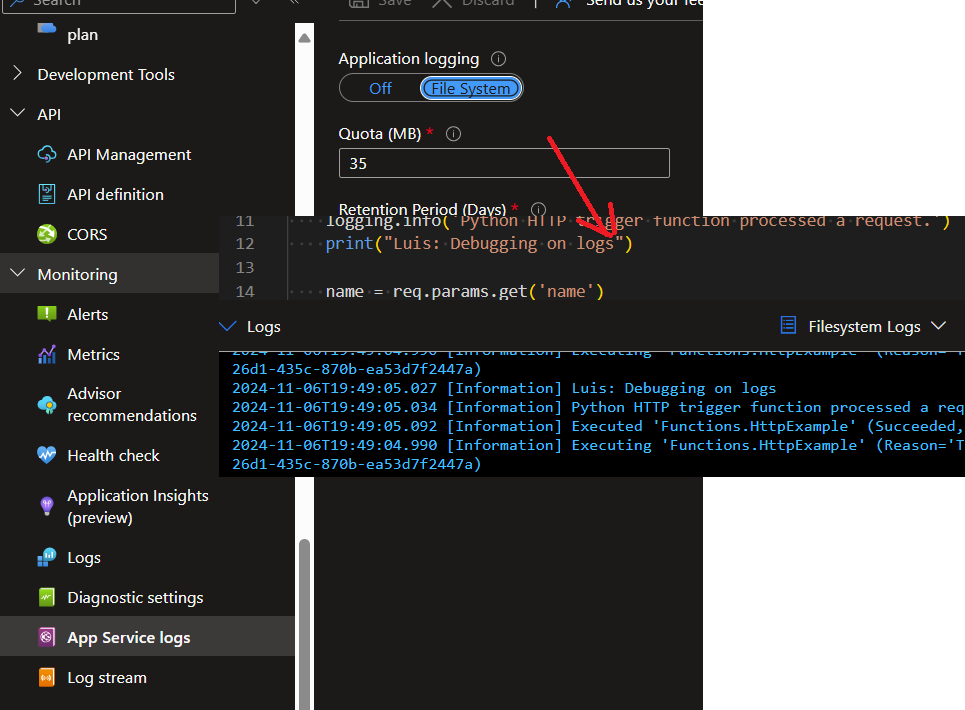Screen dimensions: 965x710
Task: Click the Diagnostic settings icon
Action: 47,597
